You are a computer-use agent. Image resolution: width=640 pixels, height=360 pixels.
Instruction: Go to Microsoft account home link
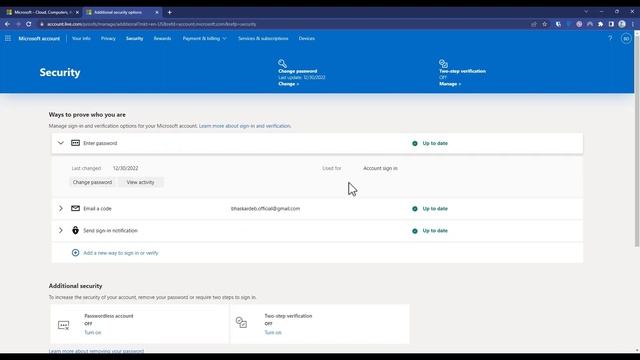[39, 38]
